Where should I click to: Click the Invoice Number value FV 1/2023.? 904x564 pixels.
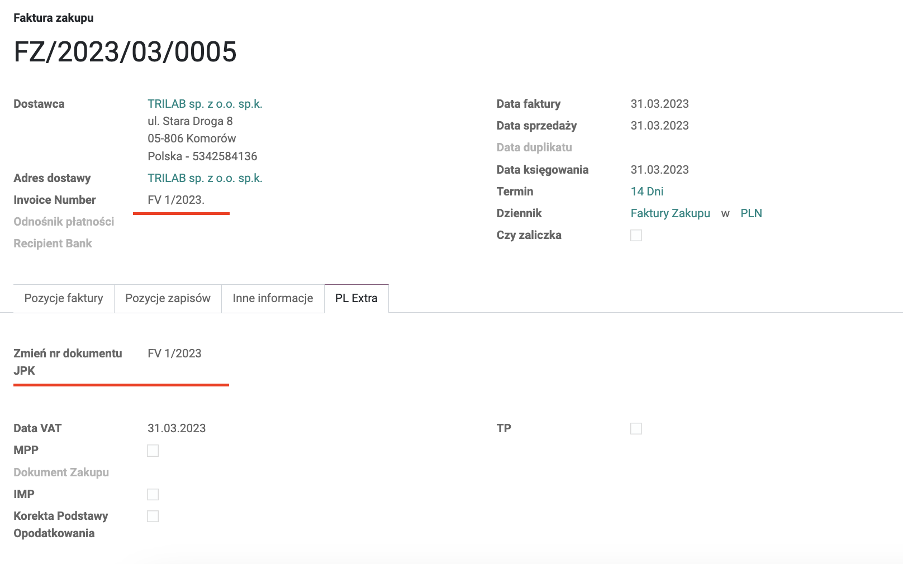[176, 200]
